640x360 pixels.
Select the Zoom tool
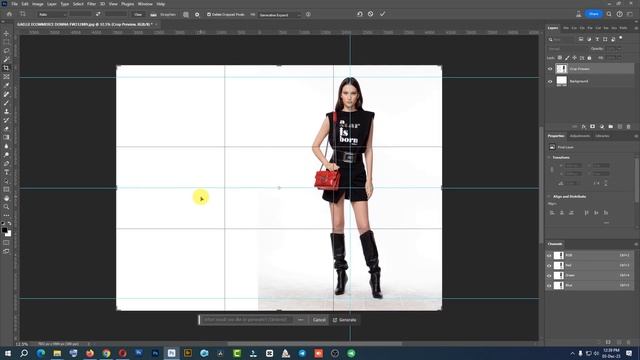[x=6, y=207]
